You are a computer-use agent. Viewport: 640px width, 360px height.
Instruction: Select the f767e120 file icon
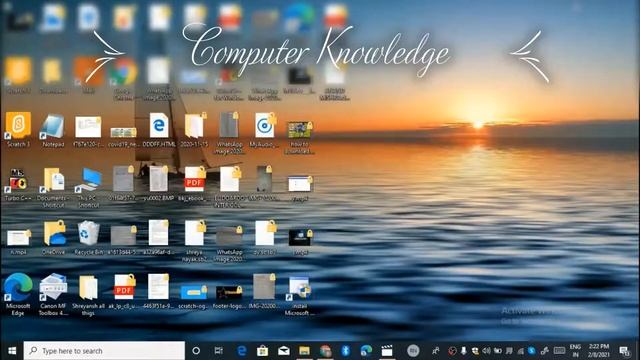point(88,131)
